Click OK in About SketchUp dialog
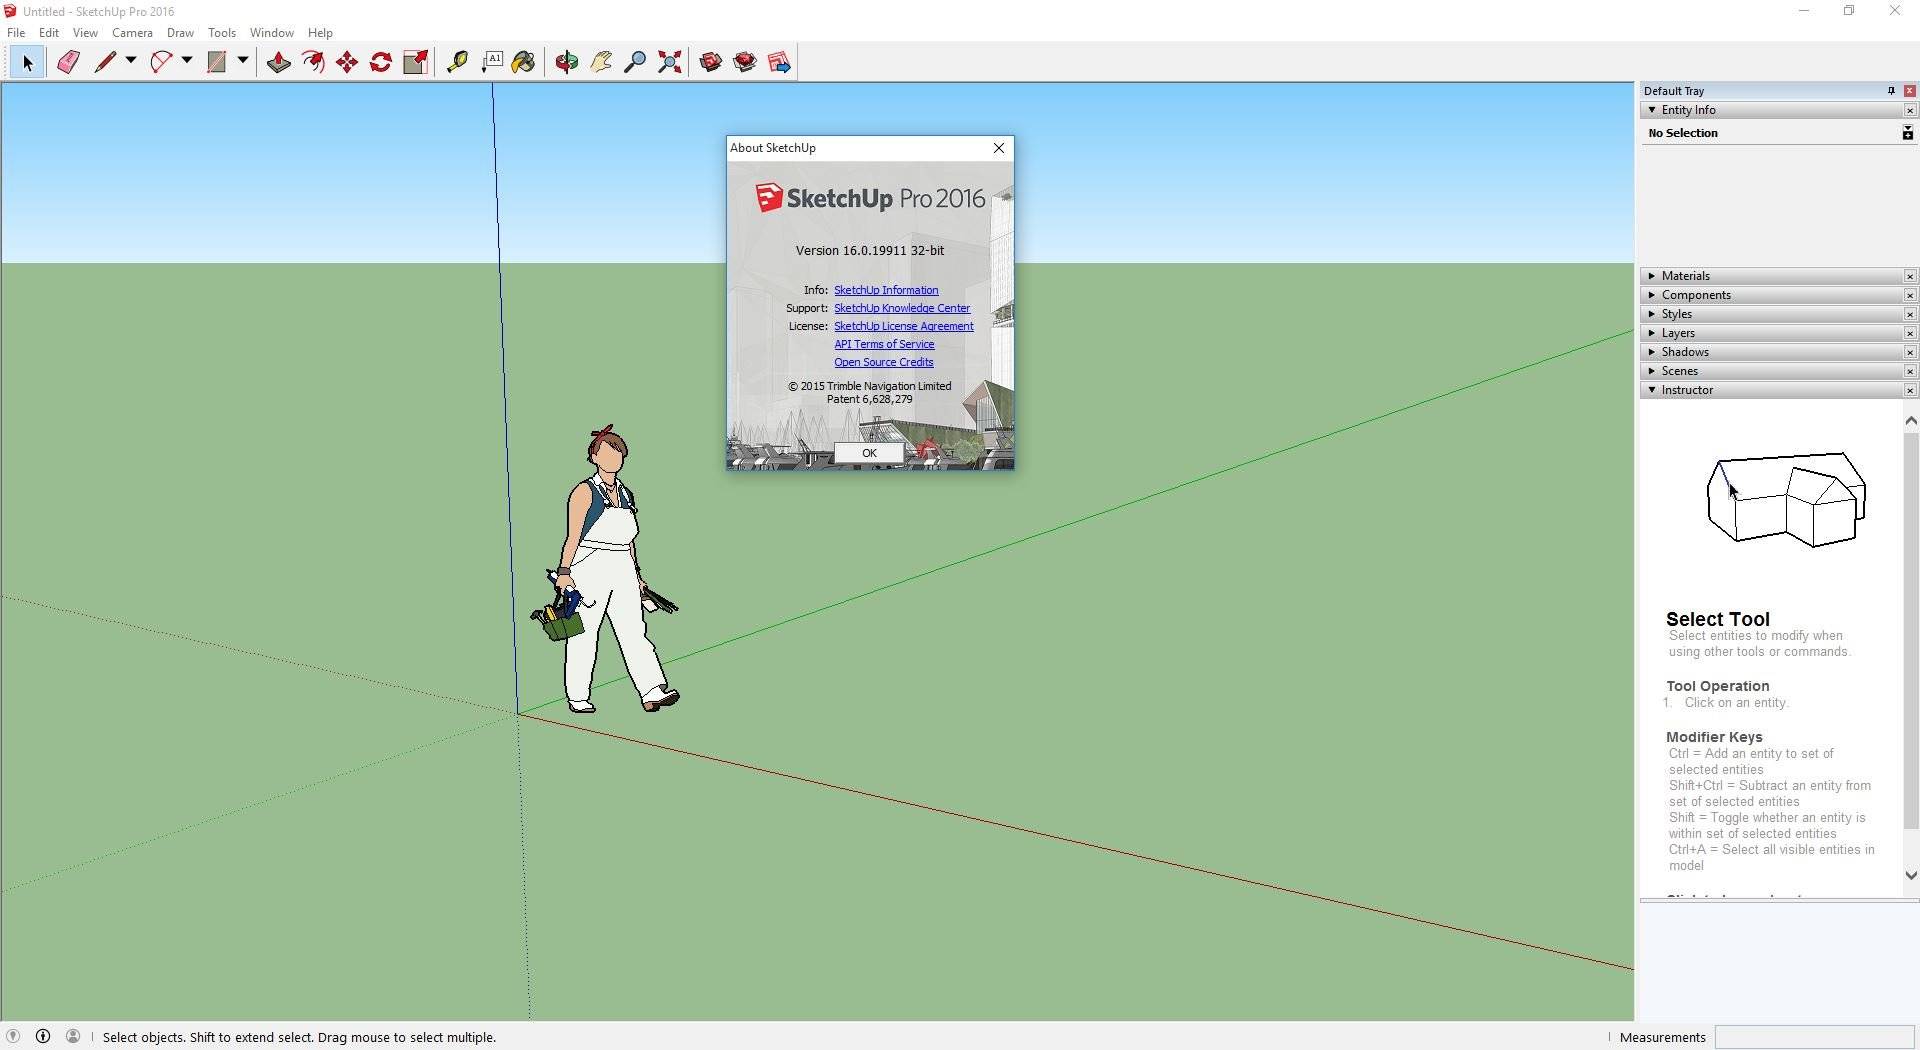 click(x=869, y=453)
